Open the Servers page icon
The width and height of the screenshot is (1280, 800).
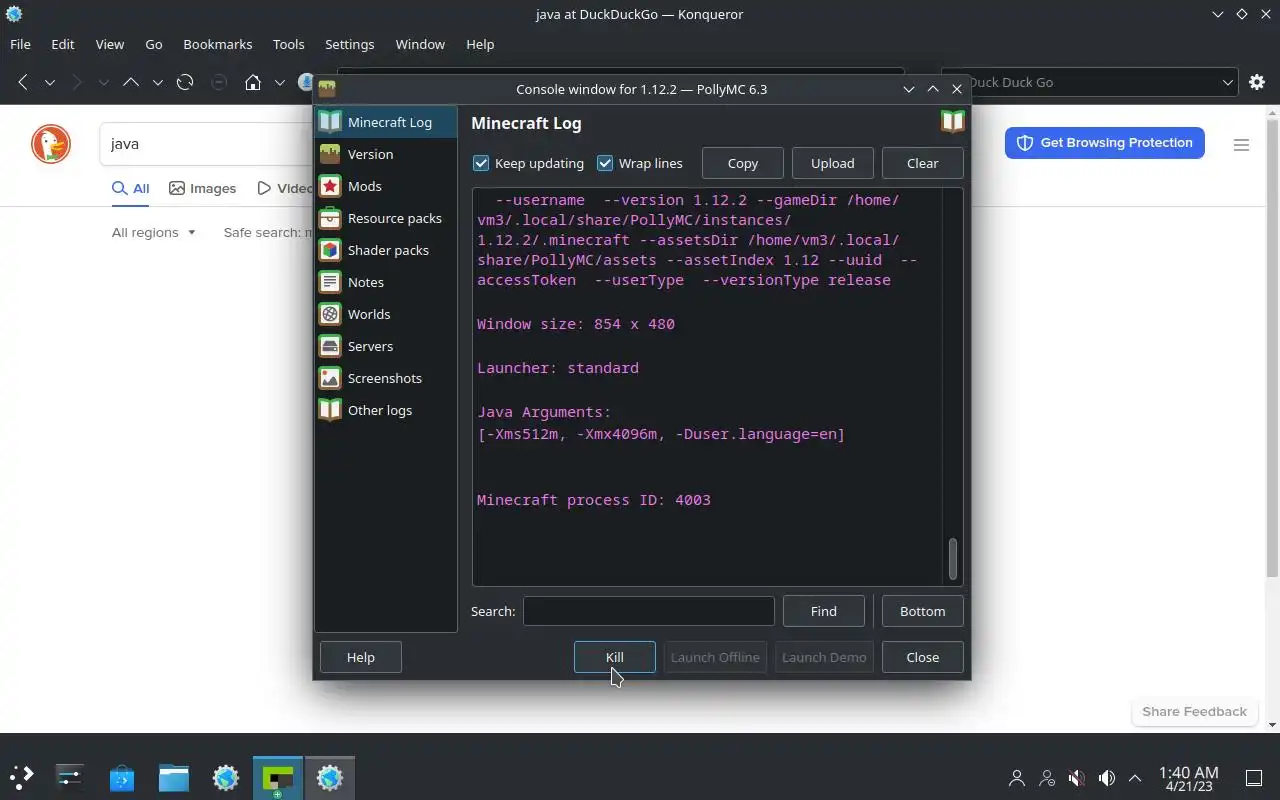330,346
